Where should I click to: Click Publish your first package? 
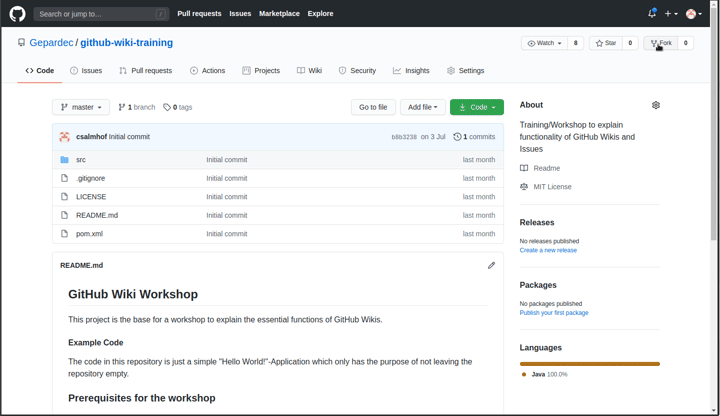click(x=554, y=313)
